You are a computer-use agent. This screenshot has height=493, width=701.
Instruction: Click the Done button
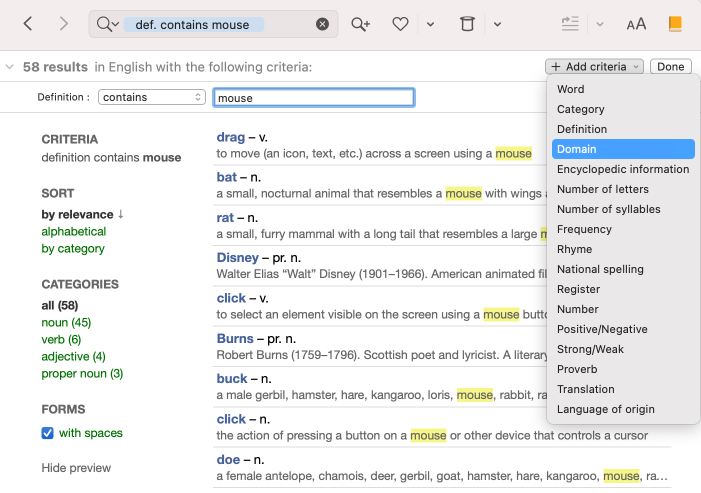(671, 67)
